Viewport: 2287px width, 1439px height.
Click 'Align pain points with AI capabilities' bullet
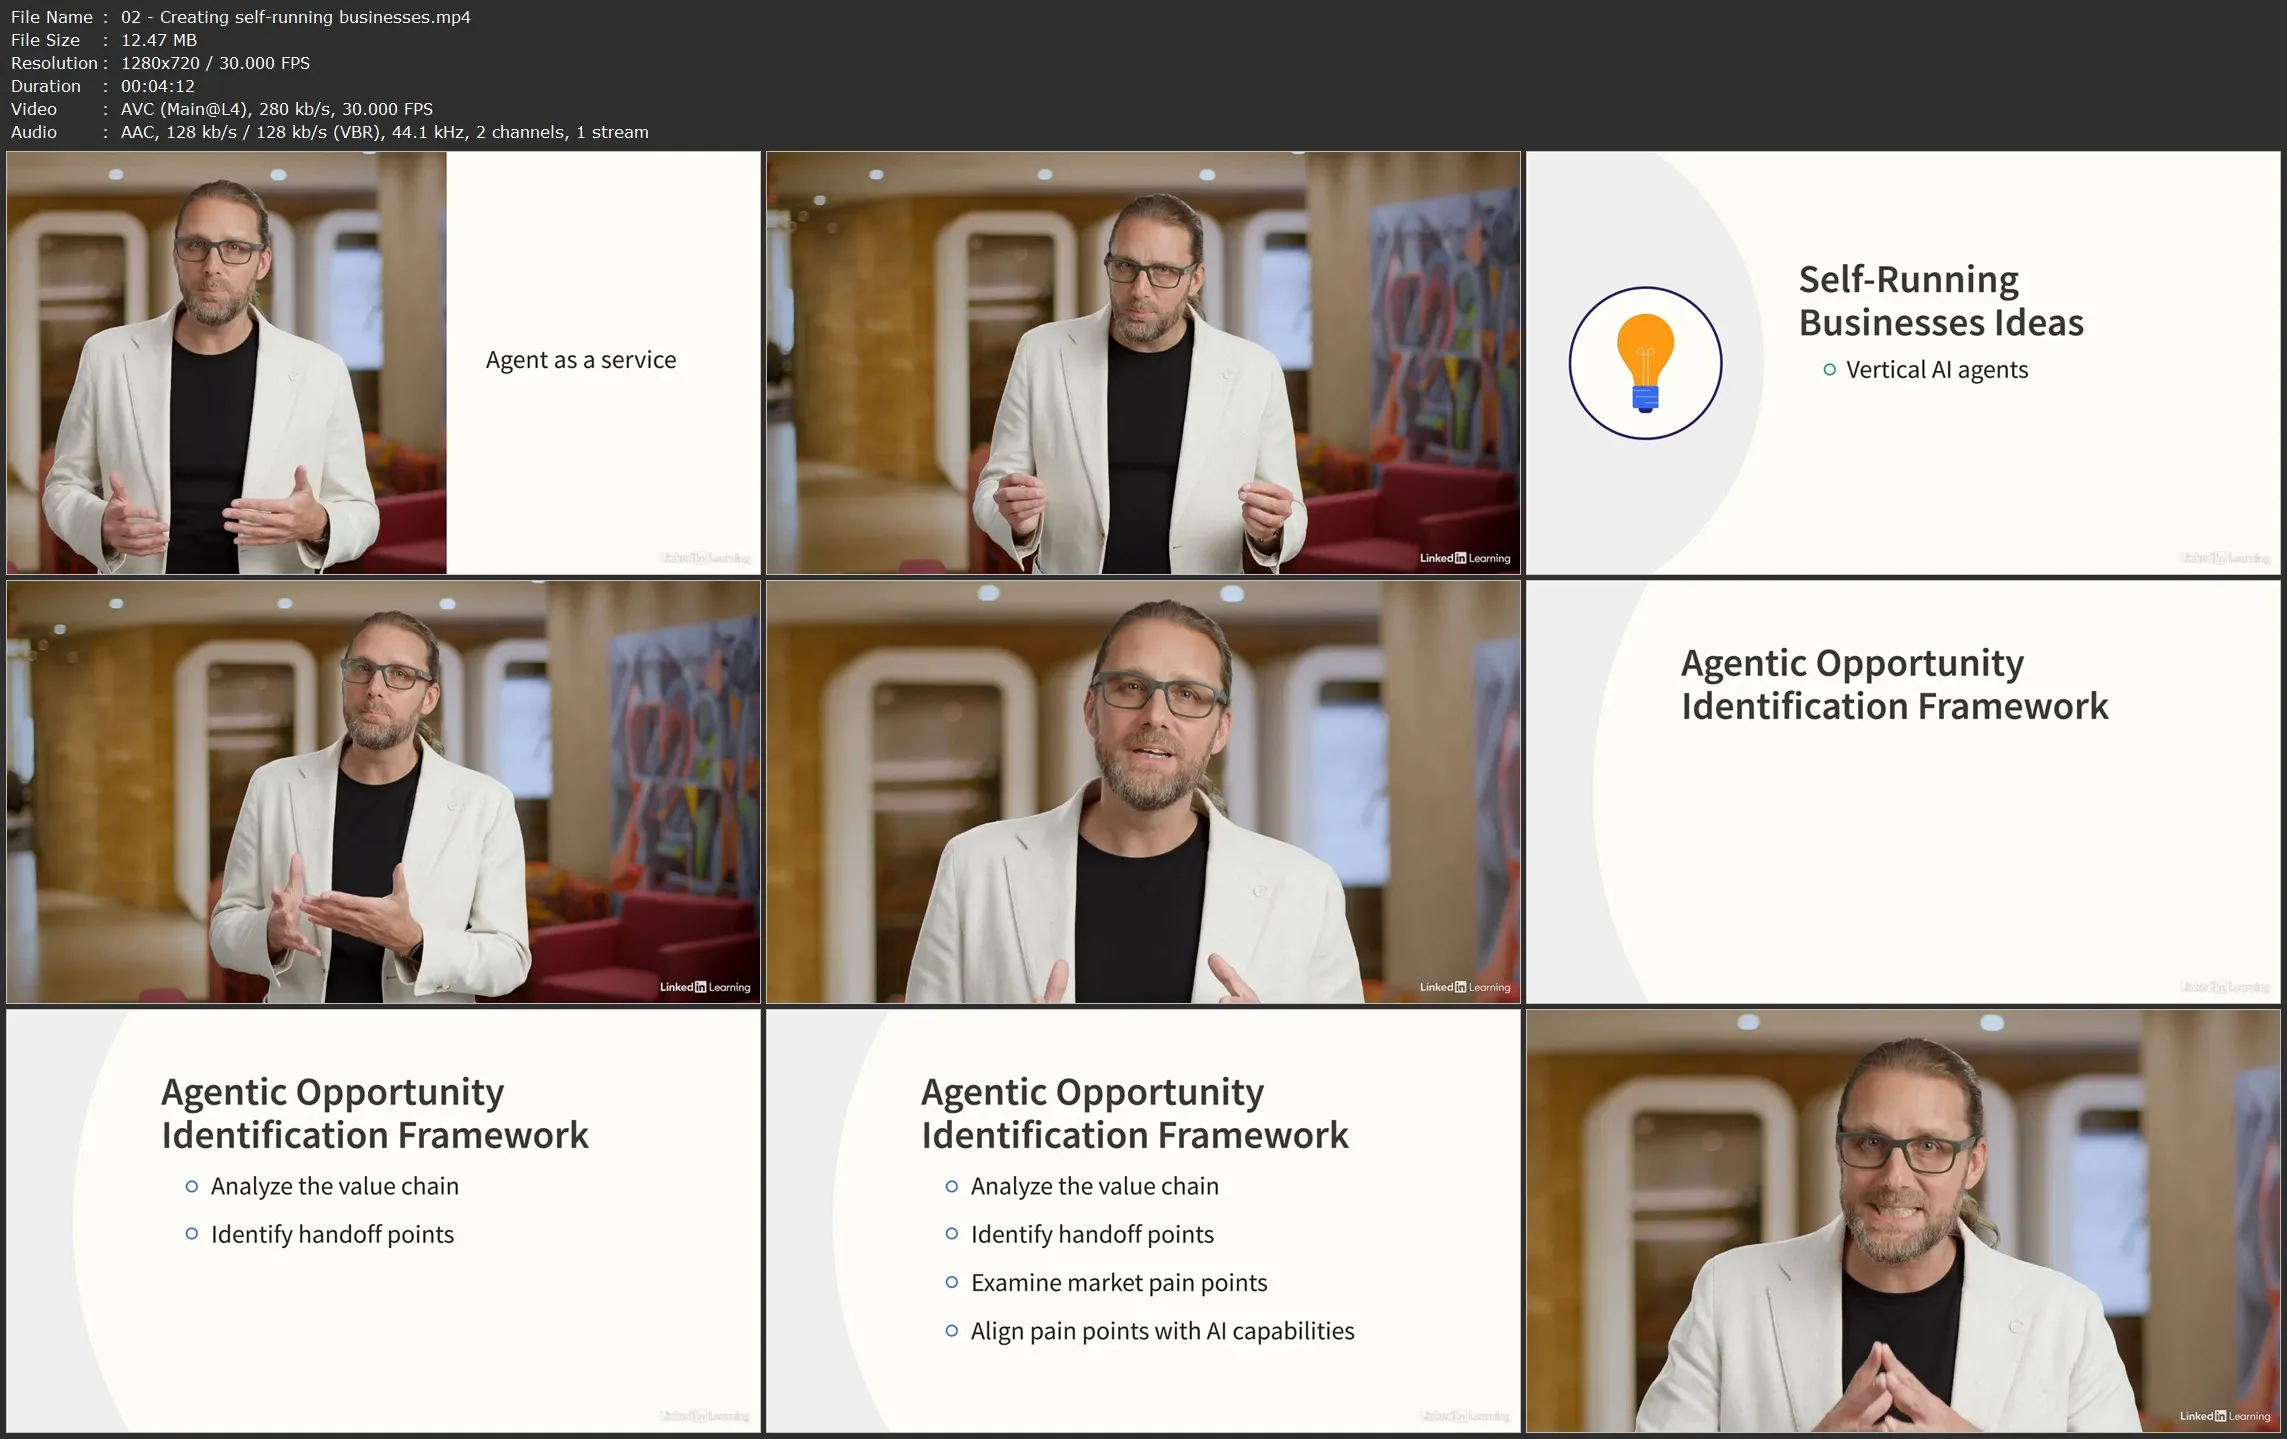(1162, 1331)
